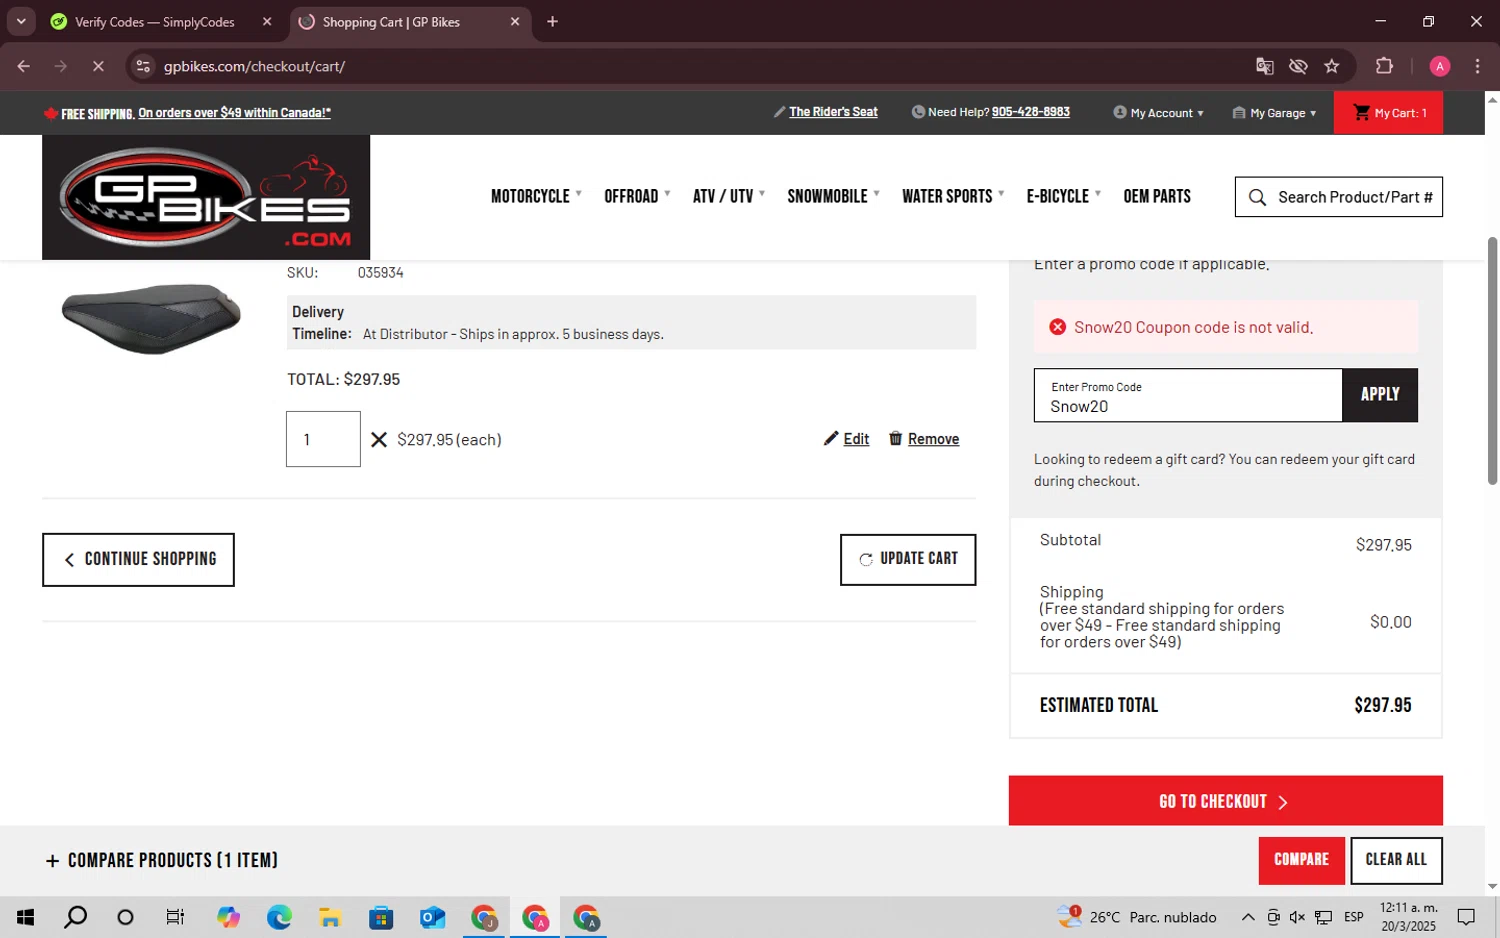Expand the Offroad menu
The image size is (1500, 938).
pyautogui.click(x=637, y=196)
